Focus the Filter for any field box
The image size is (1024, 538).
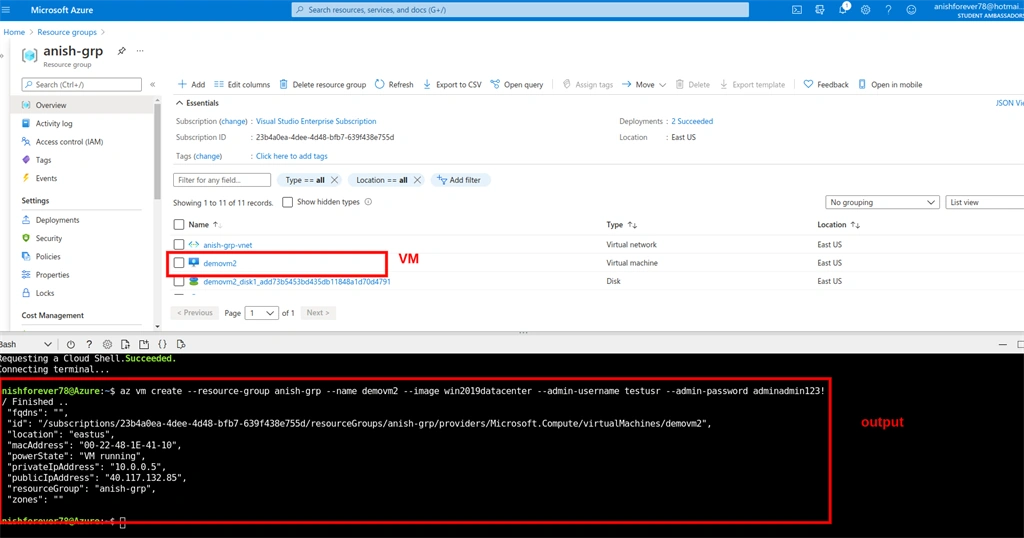pos(222,180)
